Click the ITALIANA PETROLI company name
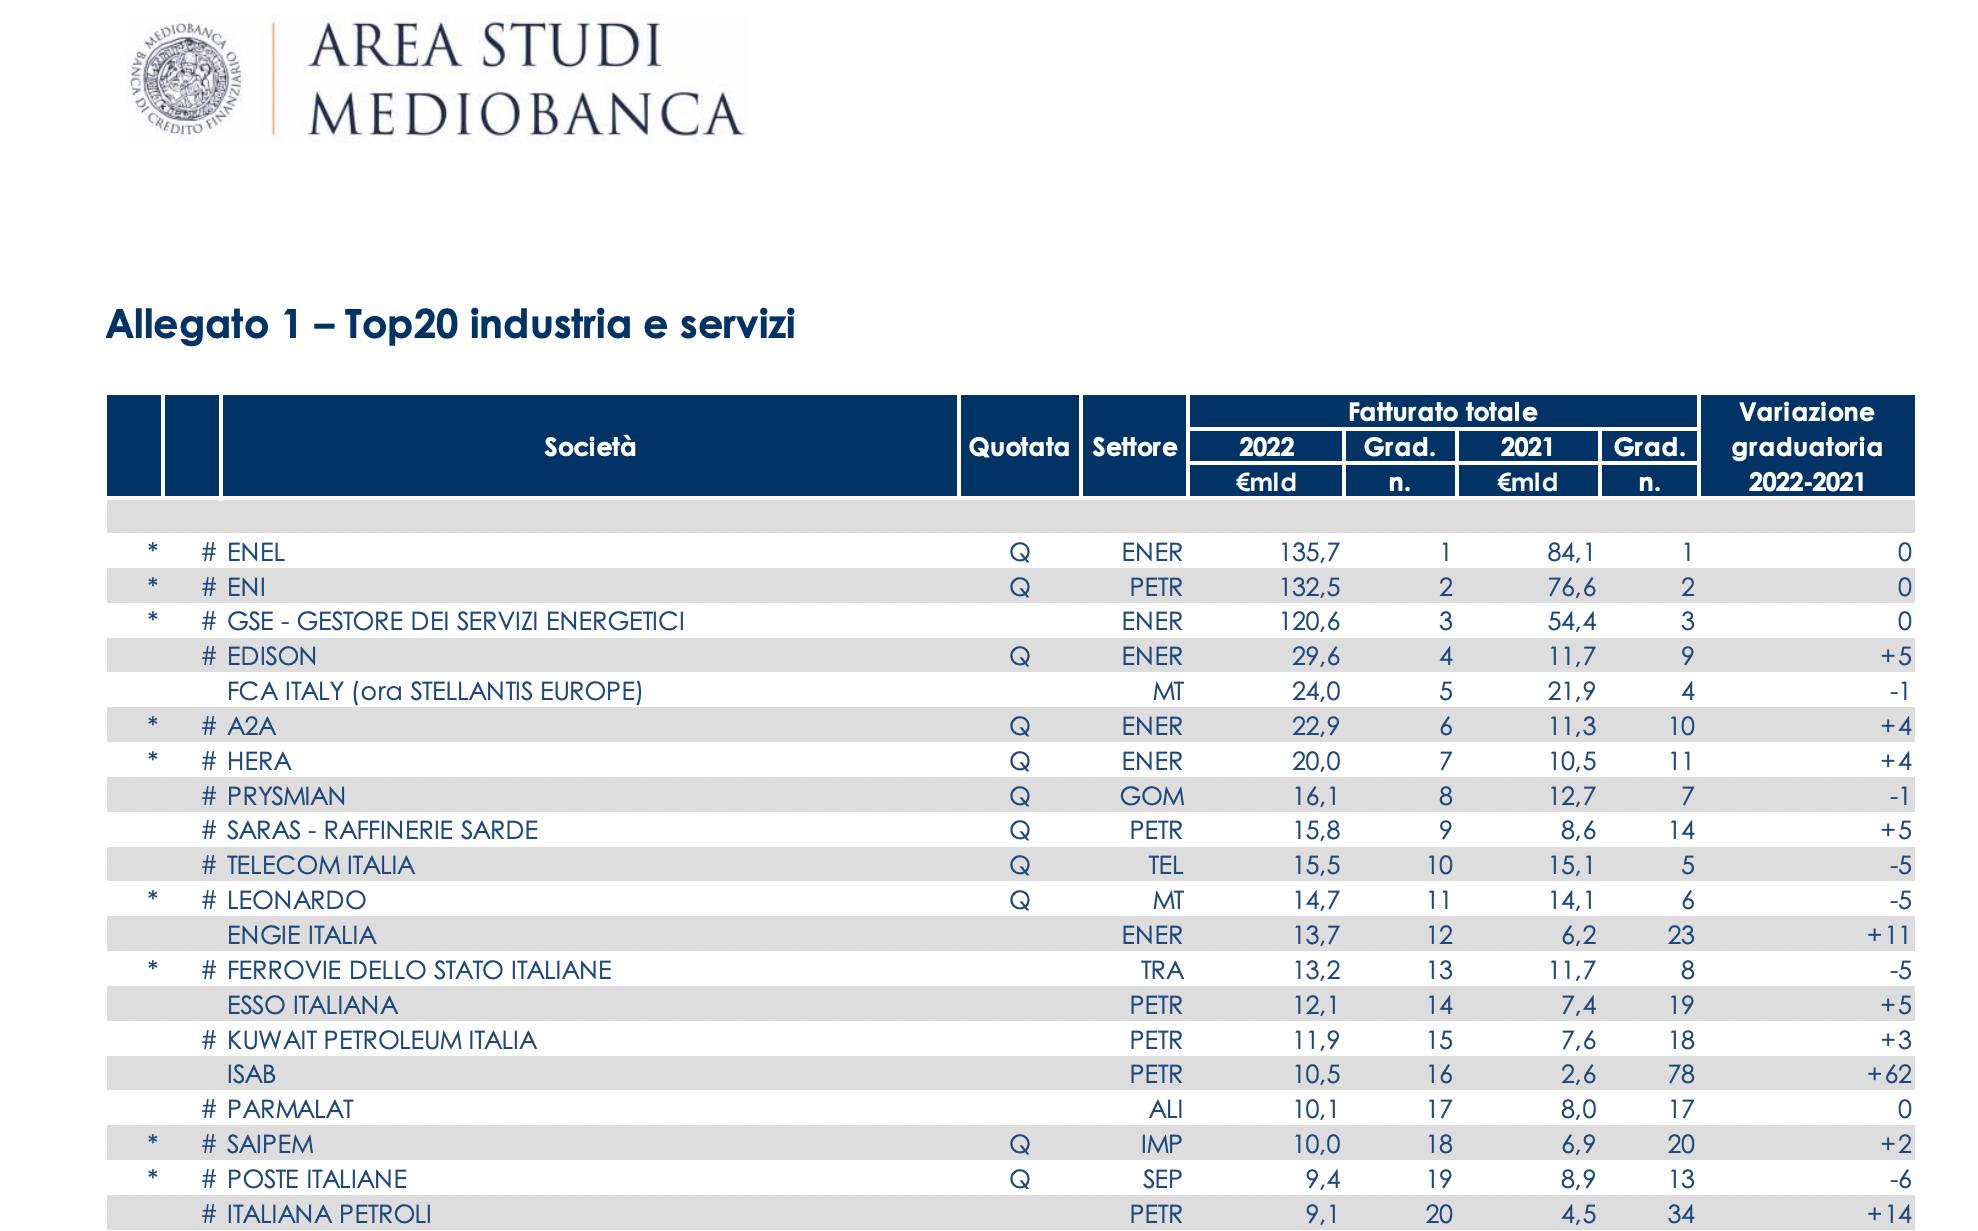Screen dimensions: 1978x1231 click(329, 1214)
